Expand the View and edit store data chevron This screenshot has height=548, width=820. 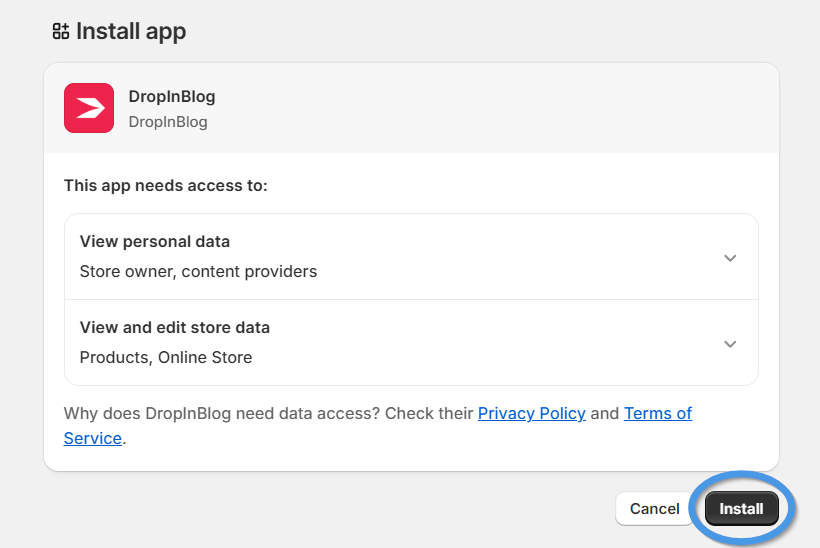point(730,344)
